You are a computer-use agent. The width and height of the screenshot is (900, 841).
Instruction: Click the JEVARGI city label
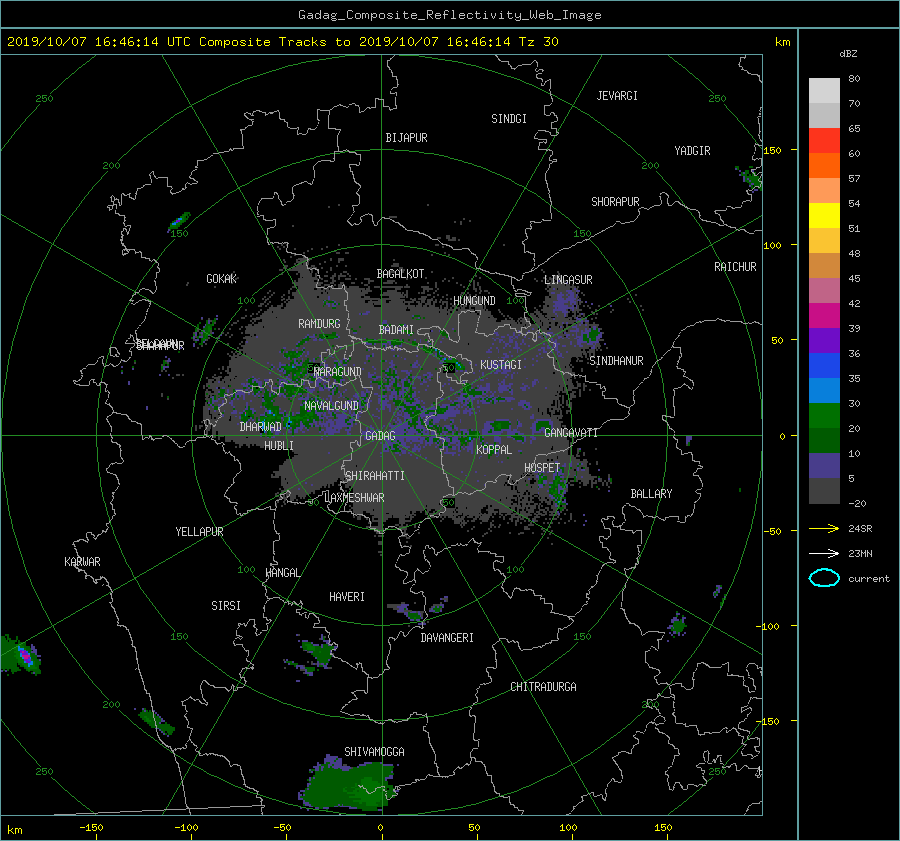coord(617,96)
